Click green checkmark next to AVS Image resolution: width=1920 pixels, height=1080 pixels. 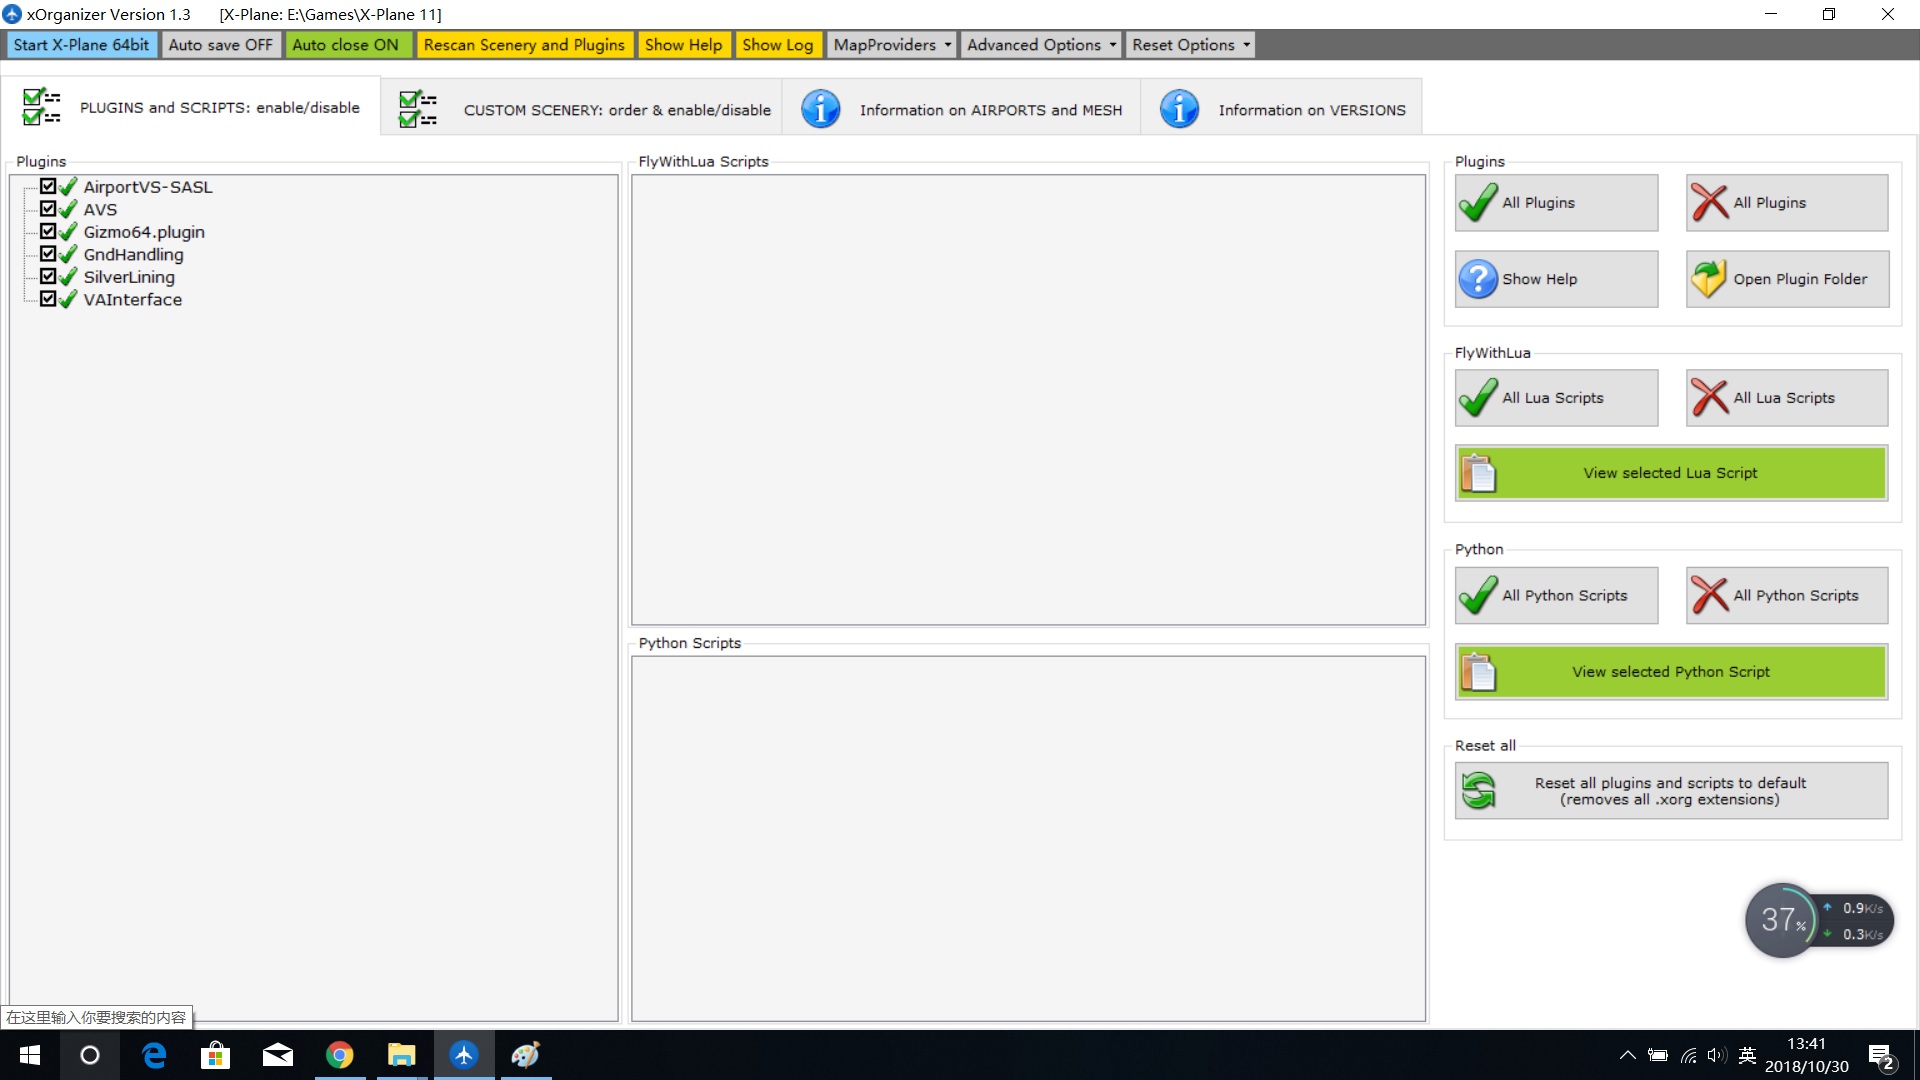[68, 210]
